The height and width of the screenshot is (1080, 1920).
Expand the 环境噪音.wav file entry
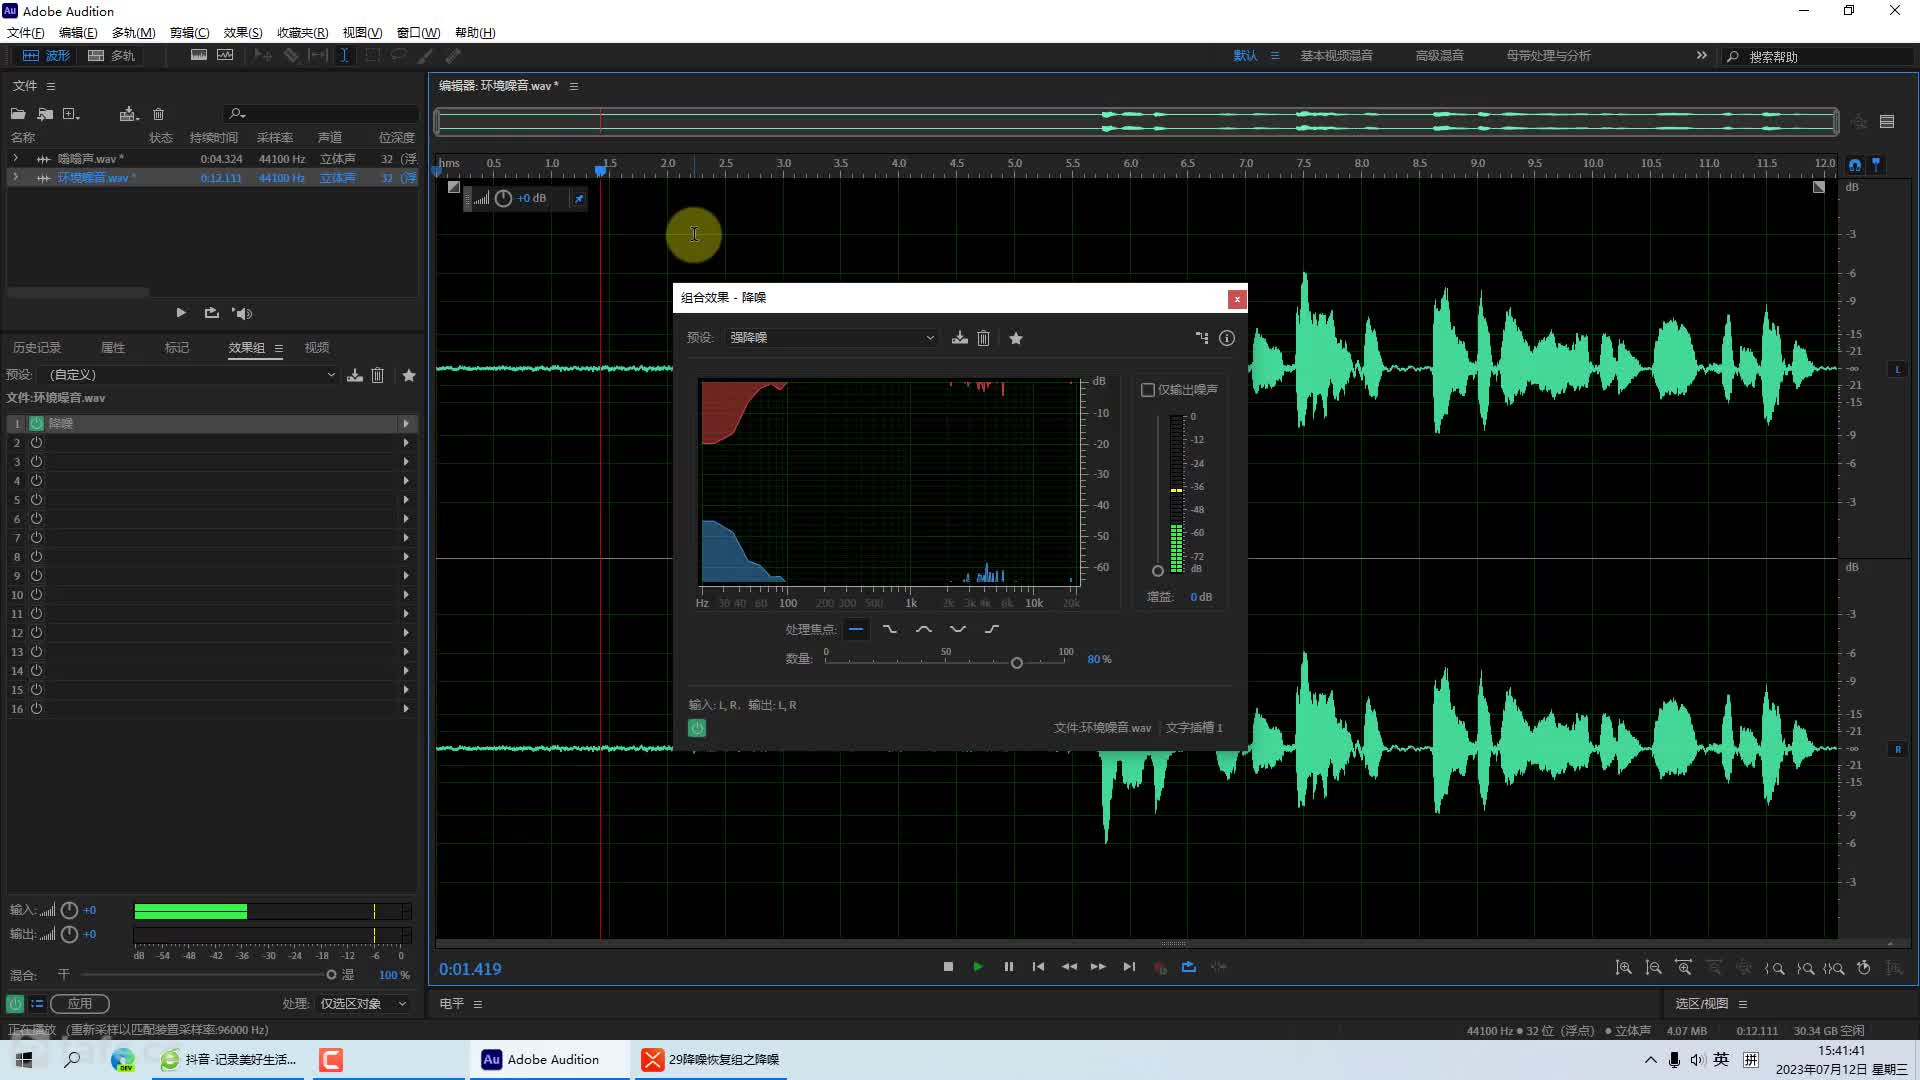tap(15, 177)
